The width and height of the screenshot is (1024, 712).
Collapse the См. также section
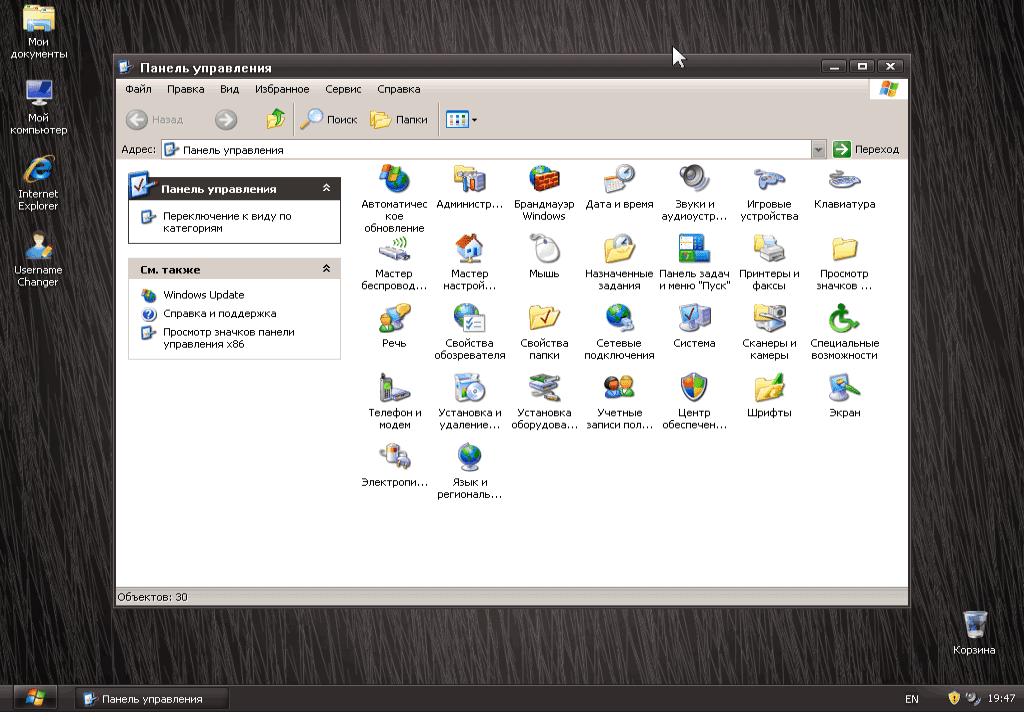coord(327,268)
